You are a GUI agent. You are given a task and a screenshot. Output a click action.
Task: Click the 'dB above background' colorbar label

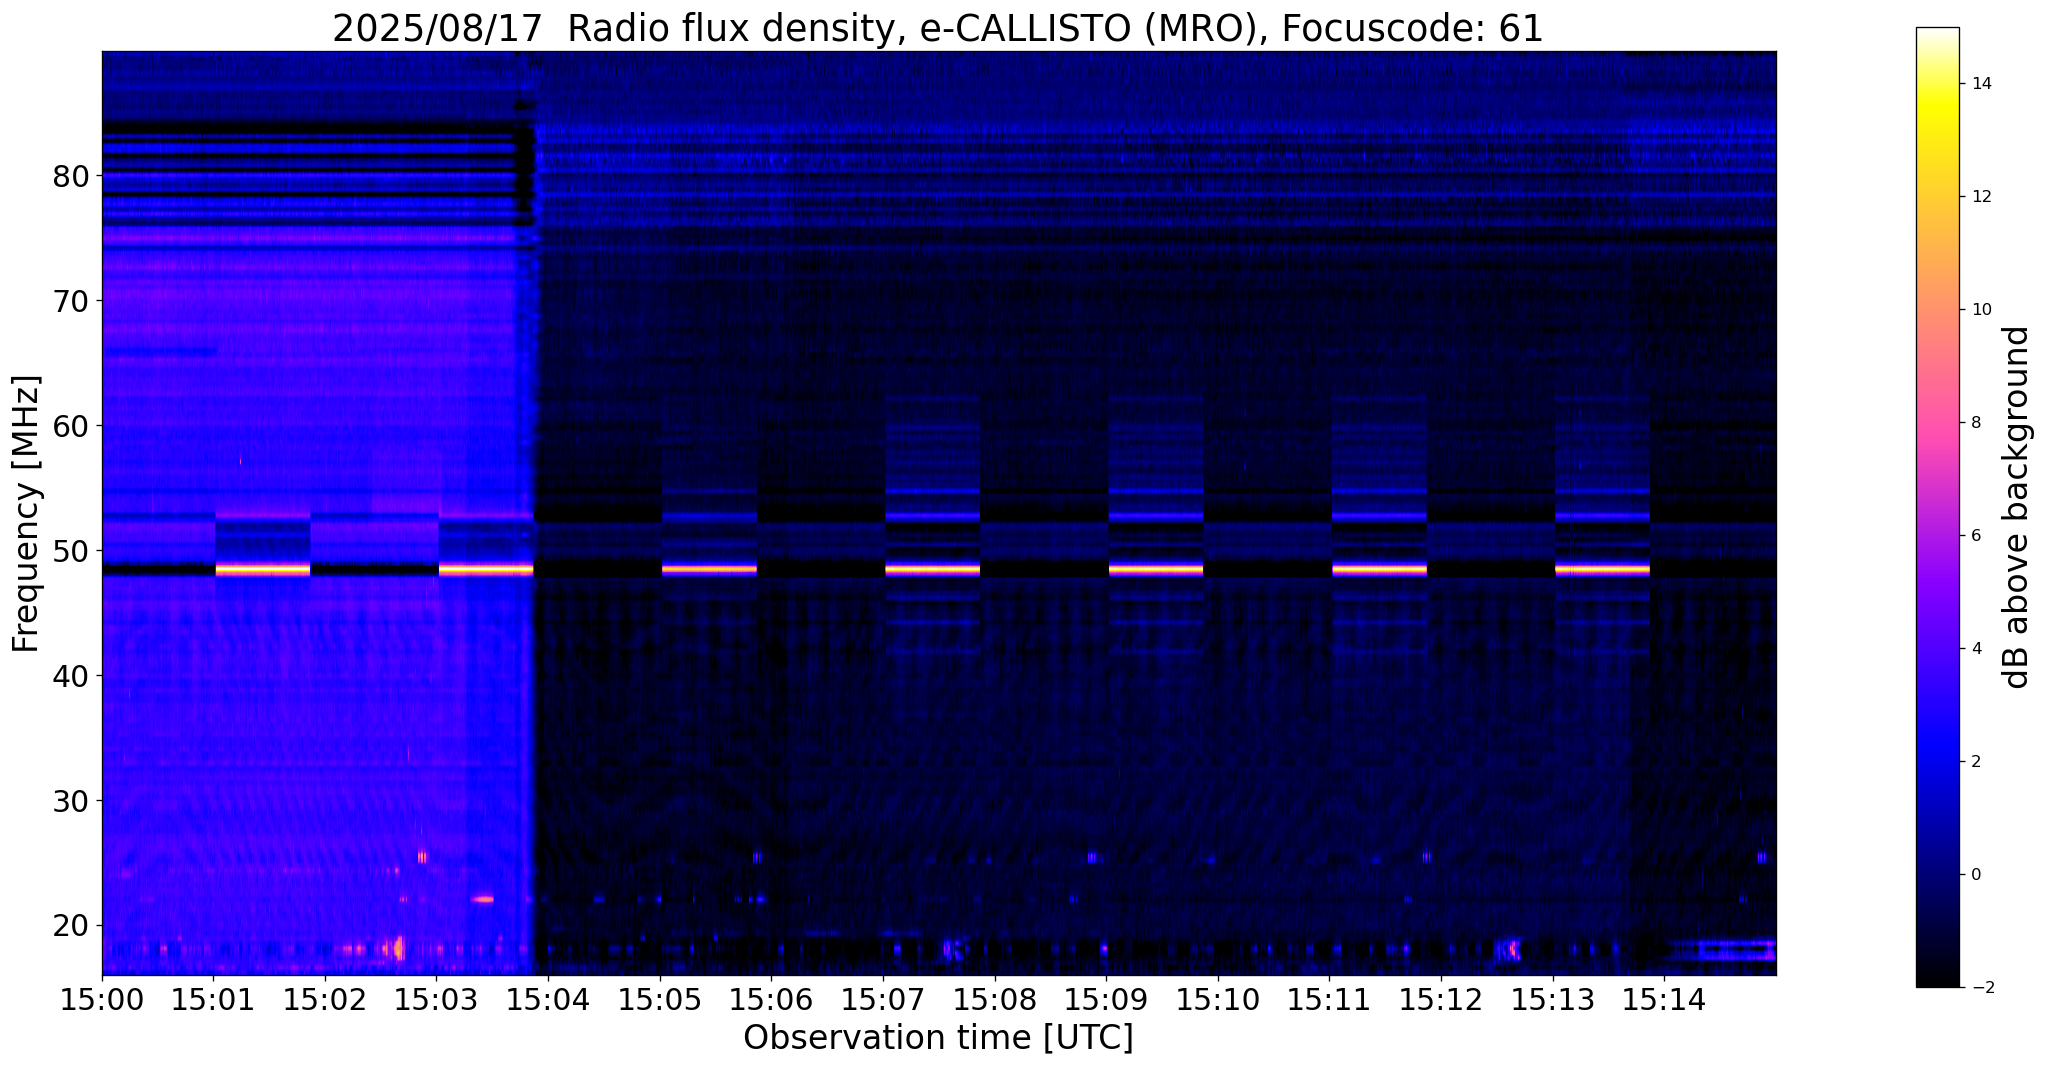(x=2017, y=507)
